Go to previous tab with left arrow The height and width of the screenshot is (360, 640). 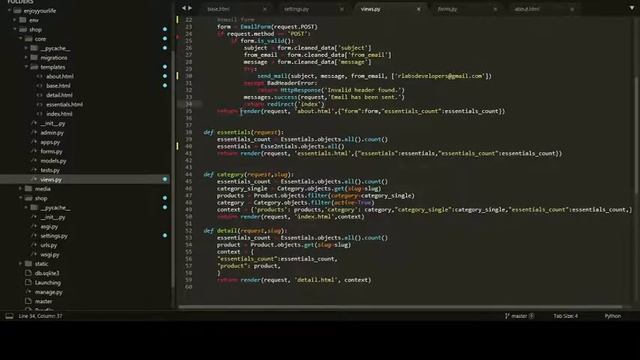coord(184,8)
